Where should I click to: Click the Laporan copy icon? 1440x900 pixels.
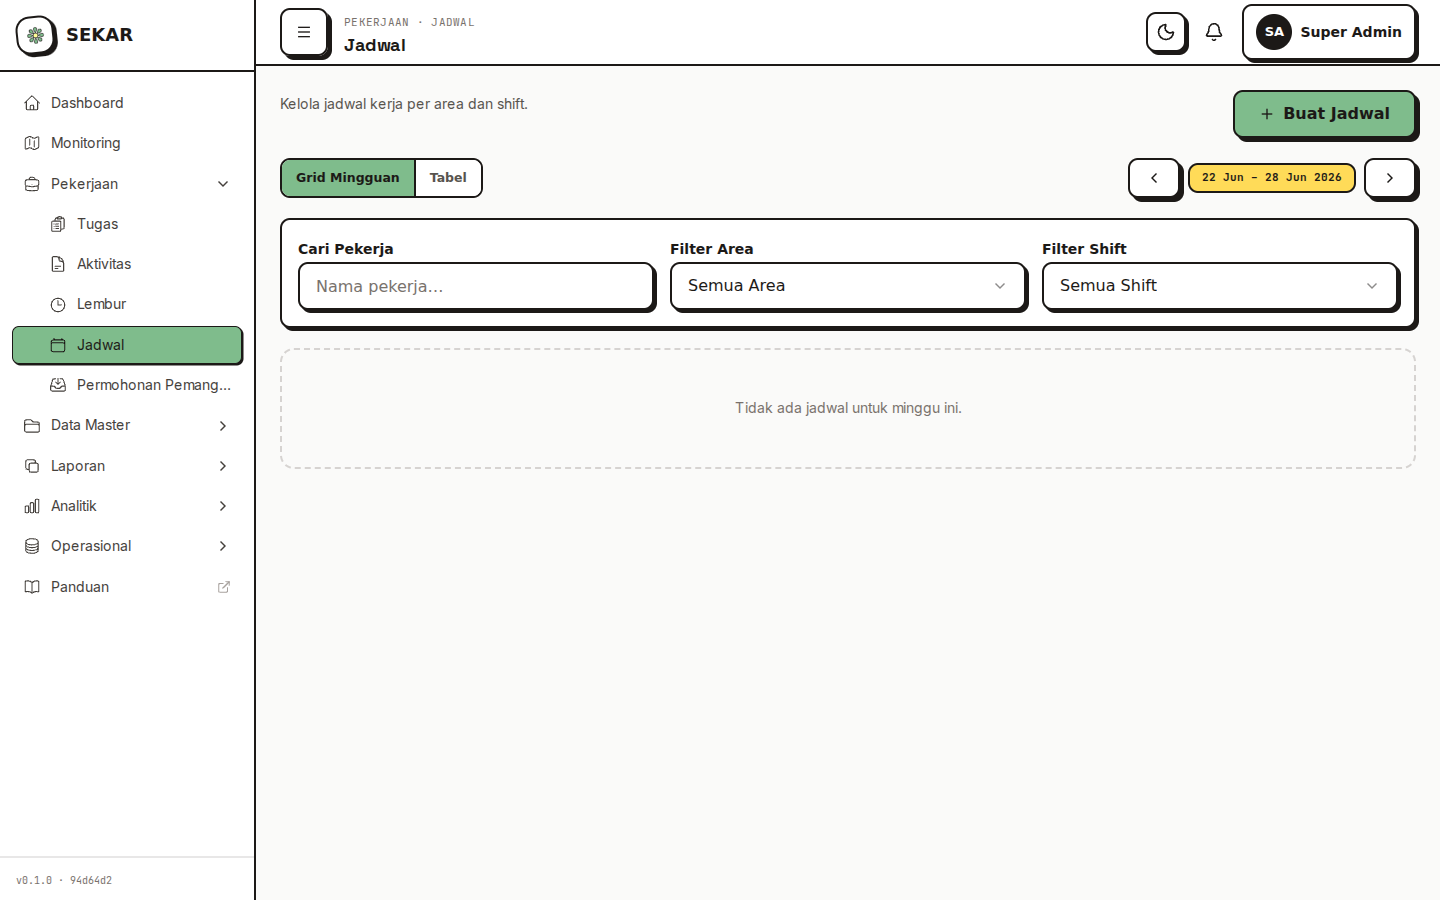[32, 466]
